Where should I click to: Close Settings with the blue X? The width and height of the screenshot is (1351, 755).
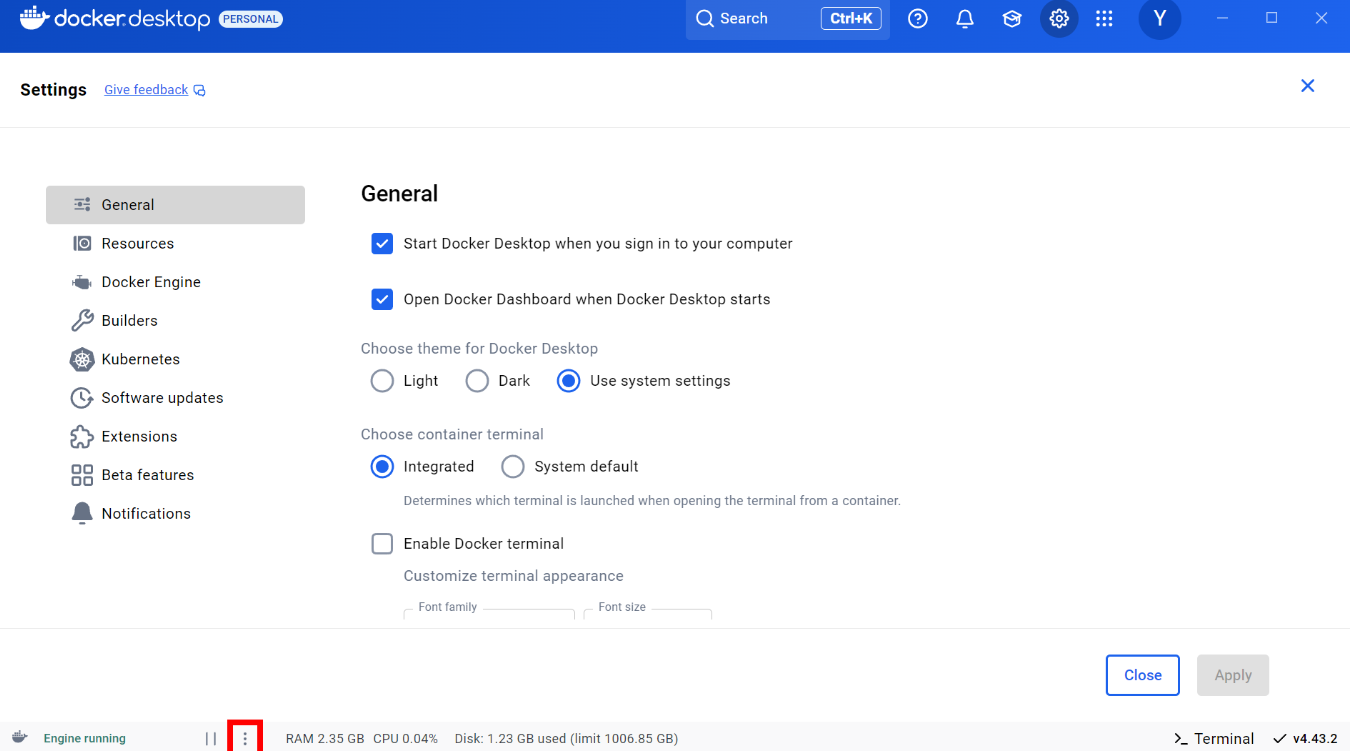[1307, 86]
